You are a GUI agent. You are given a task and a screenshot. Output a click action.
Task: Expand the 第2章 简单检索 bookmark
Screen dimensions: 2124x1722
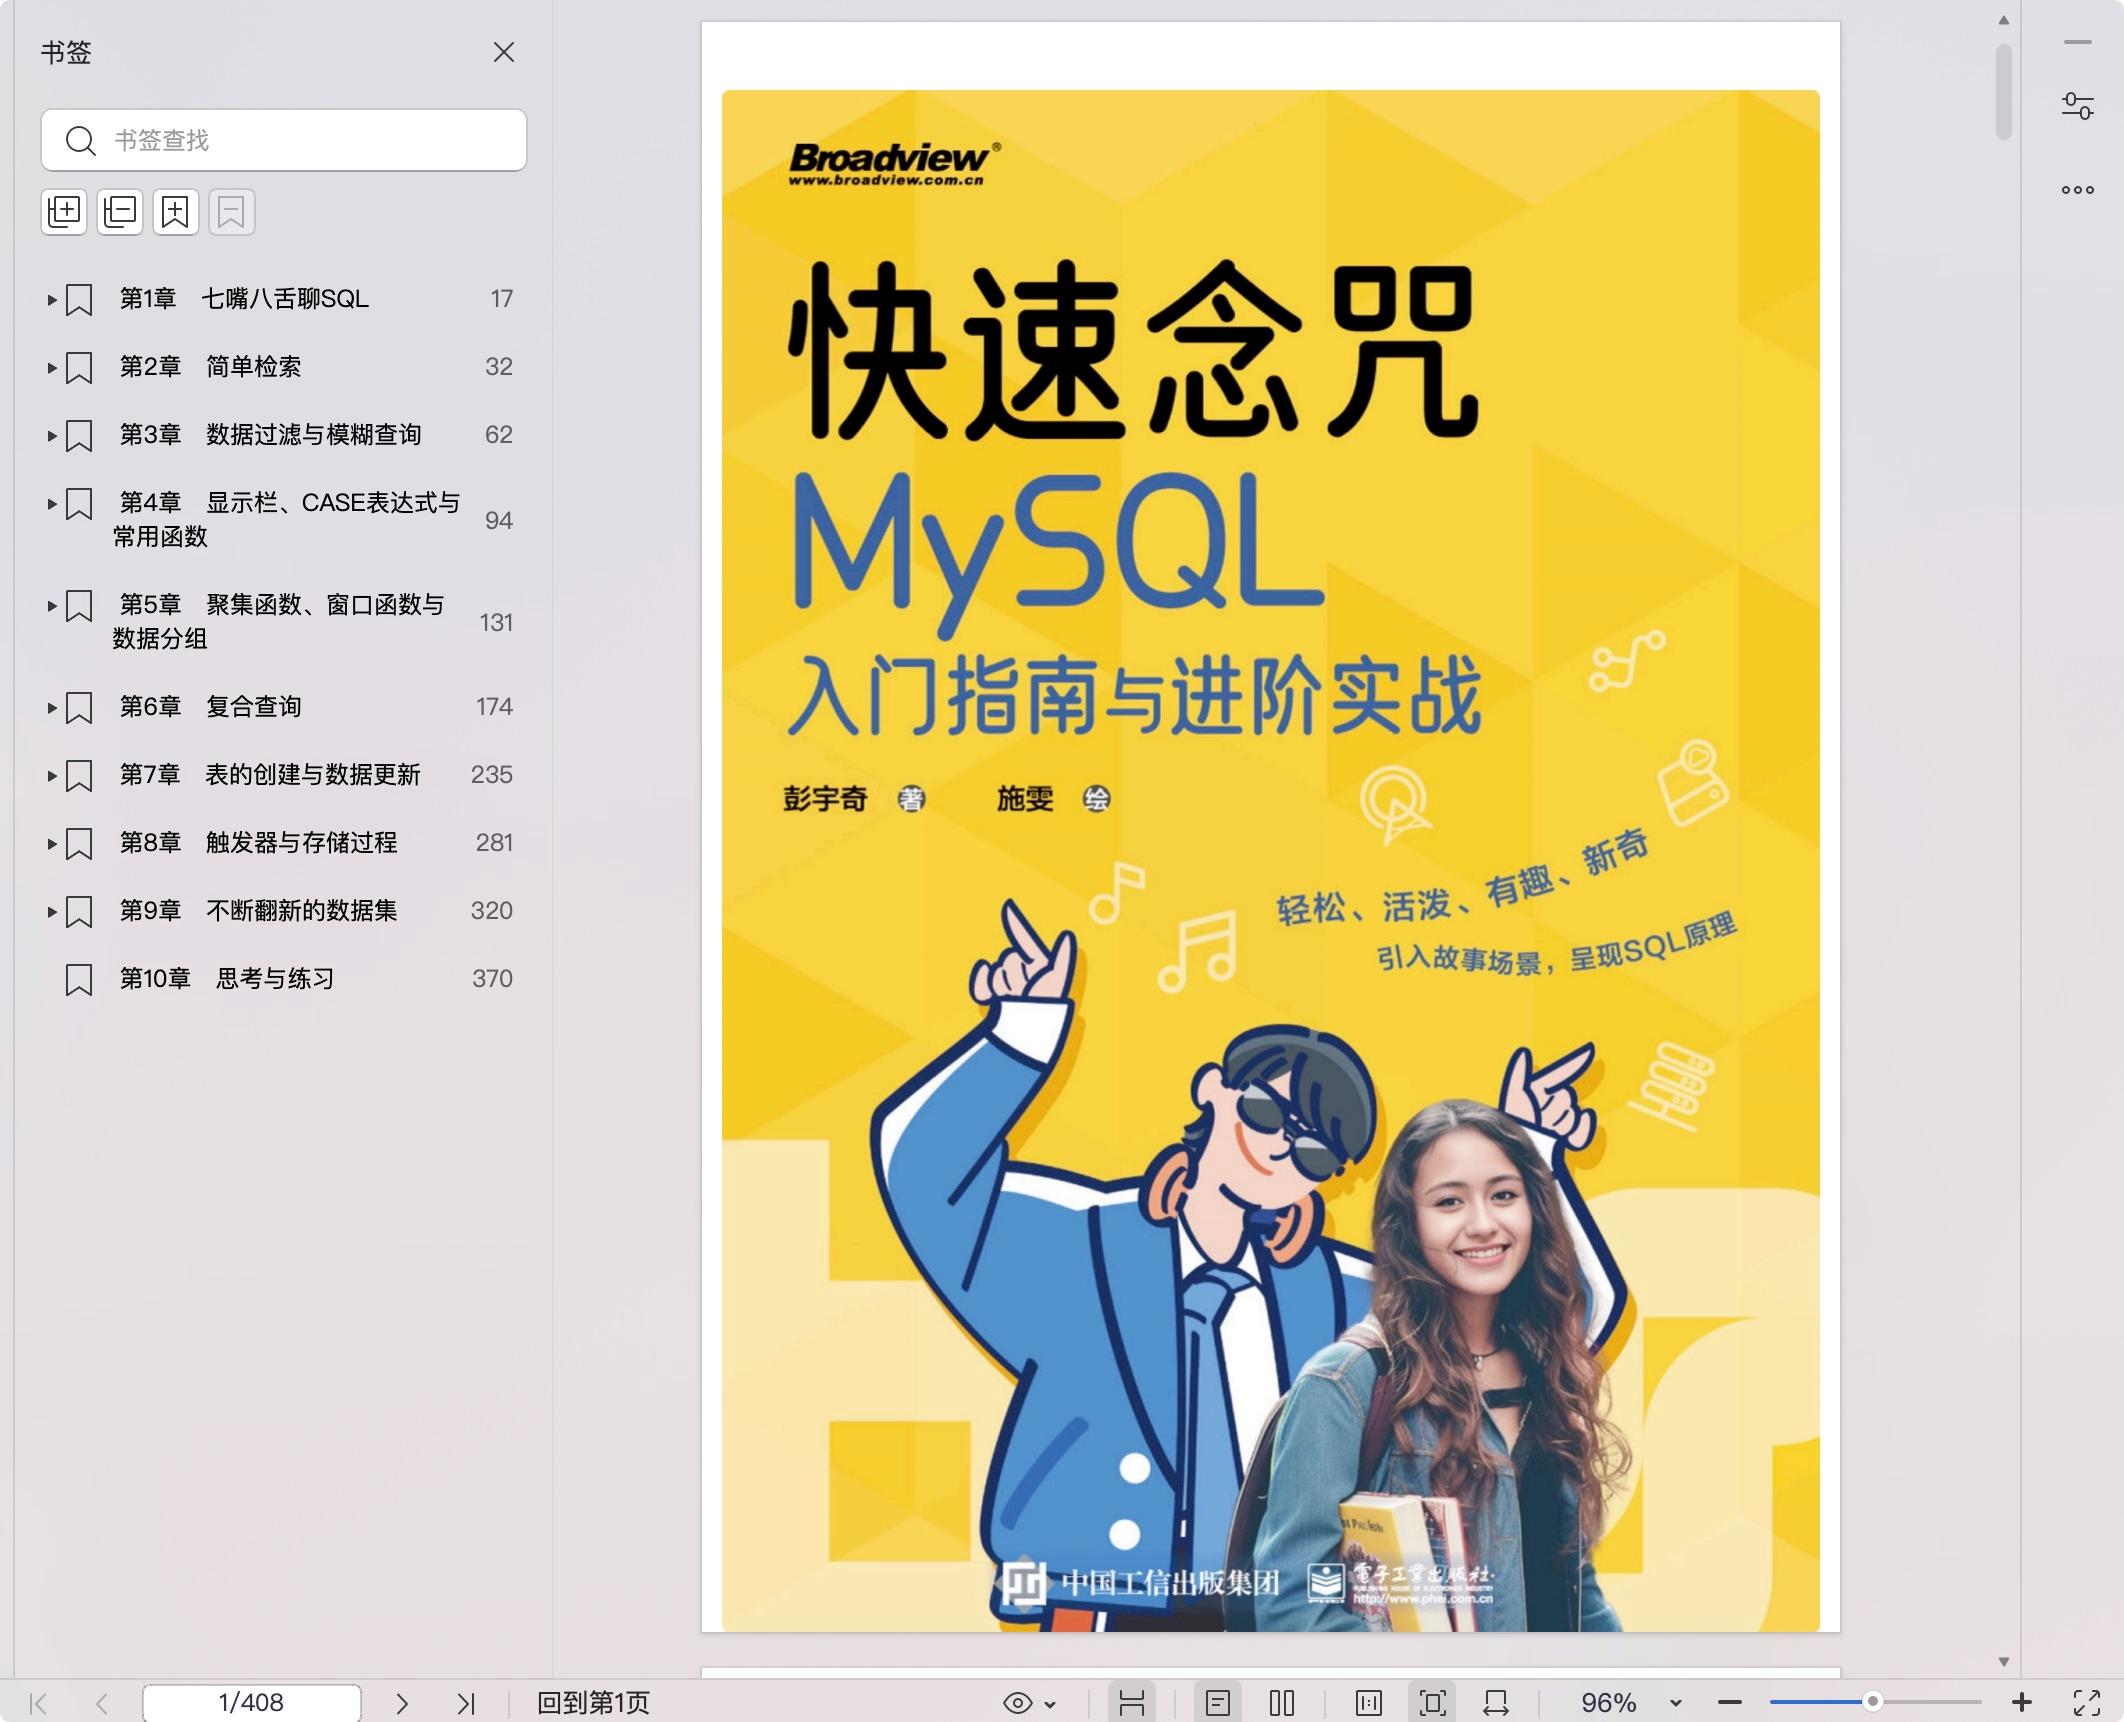click(x=52, y=367)
